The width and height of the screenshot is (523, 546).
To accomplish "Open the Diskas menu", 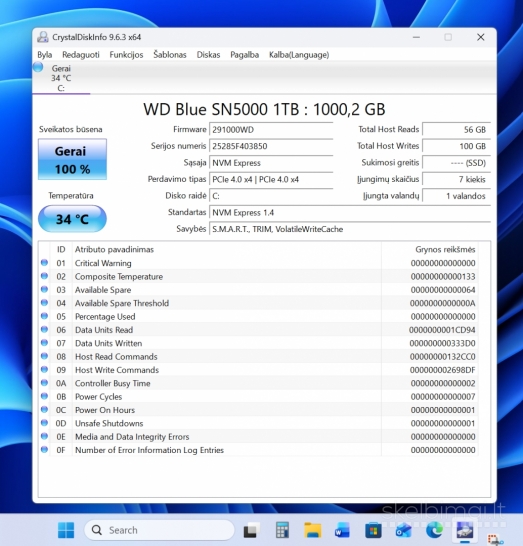I will (x=208, y=55).
